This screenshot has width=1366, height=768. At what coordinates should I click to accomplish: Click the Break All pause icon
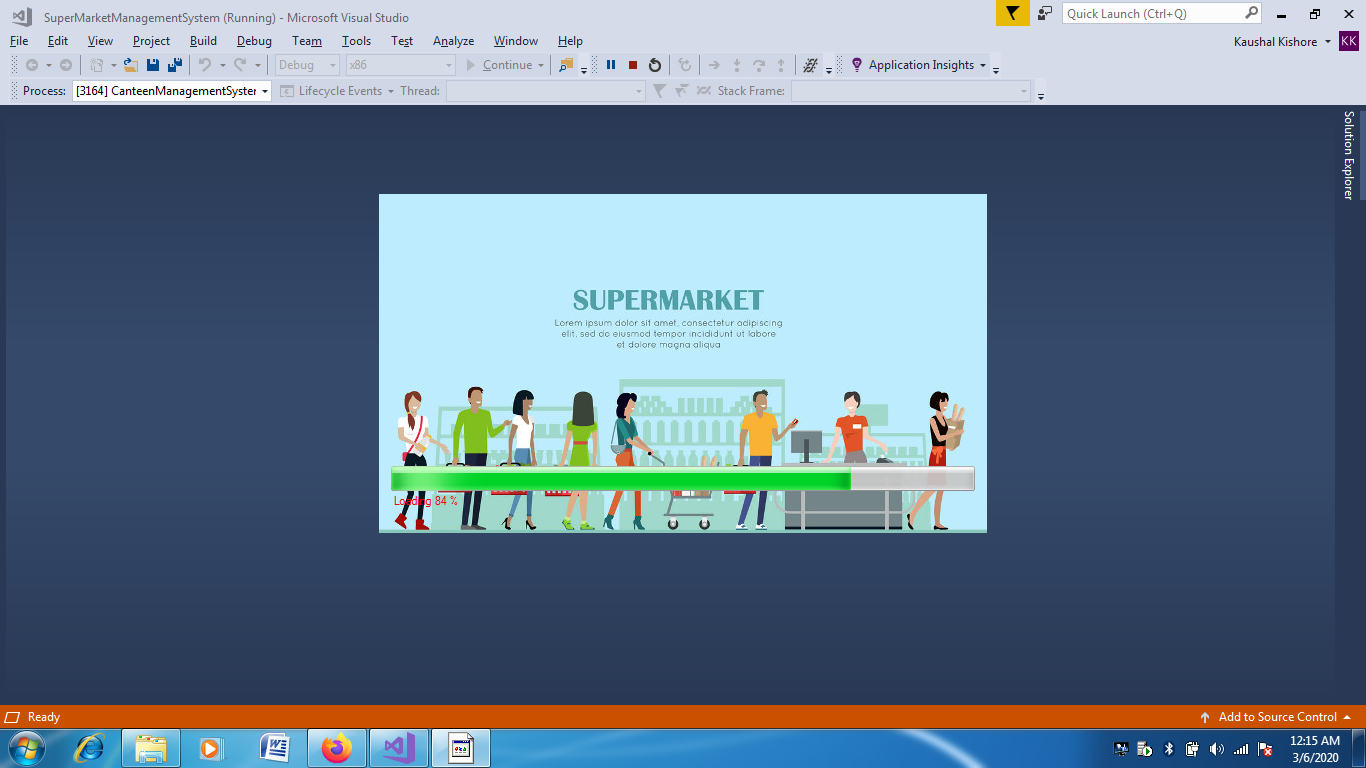(611, 65)
